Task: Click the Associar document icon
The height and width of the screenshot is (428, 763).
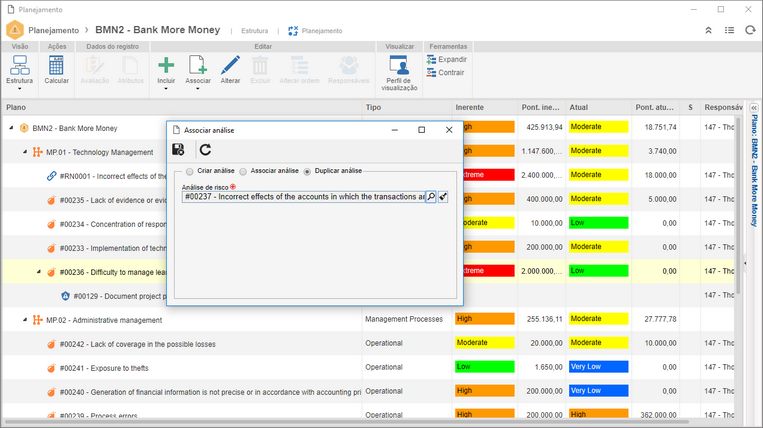Action: [x=198, y=65]
